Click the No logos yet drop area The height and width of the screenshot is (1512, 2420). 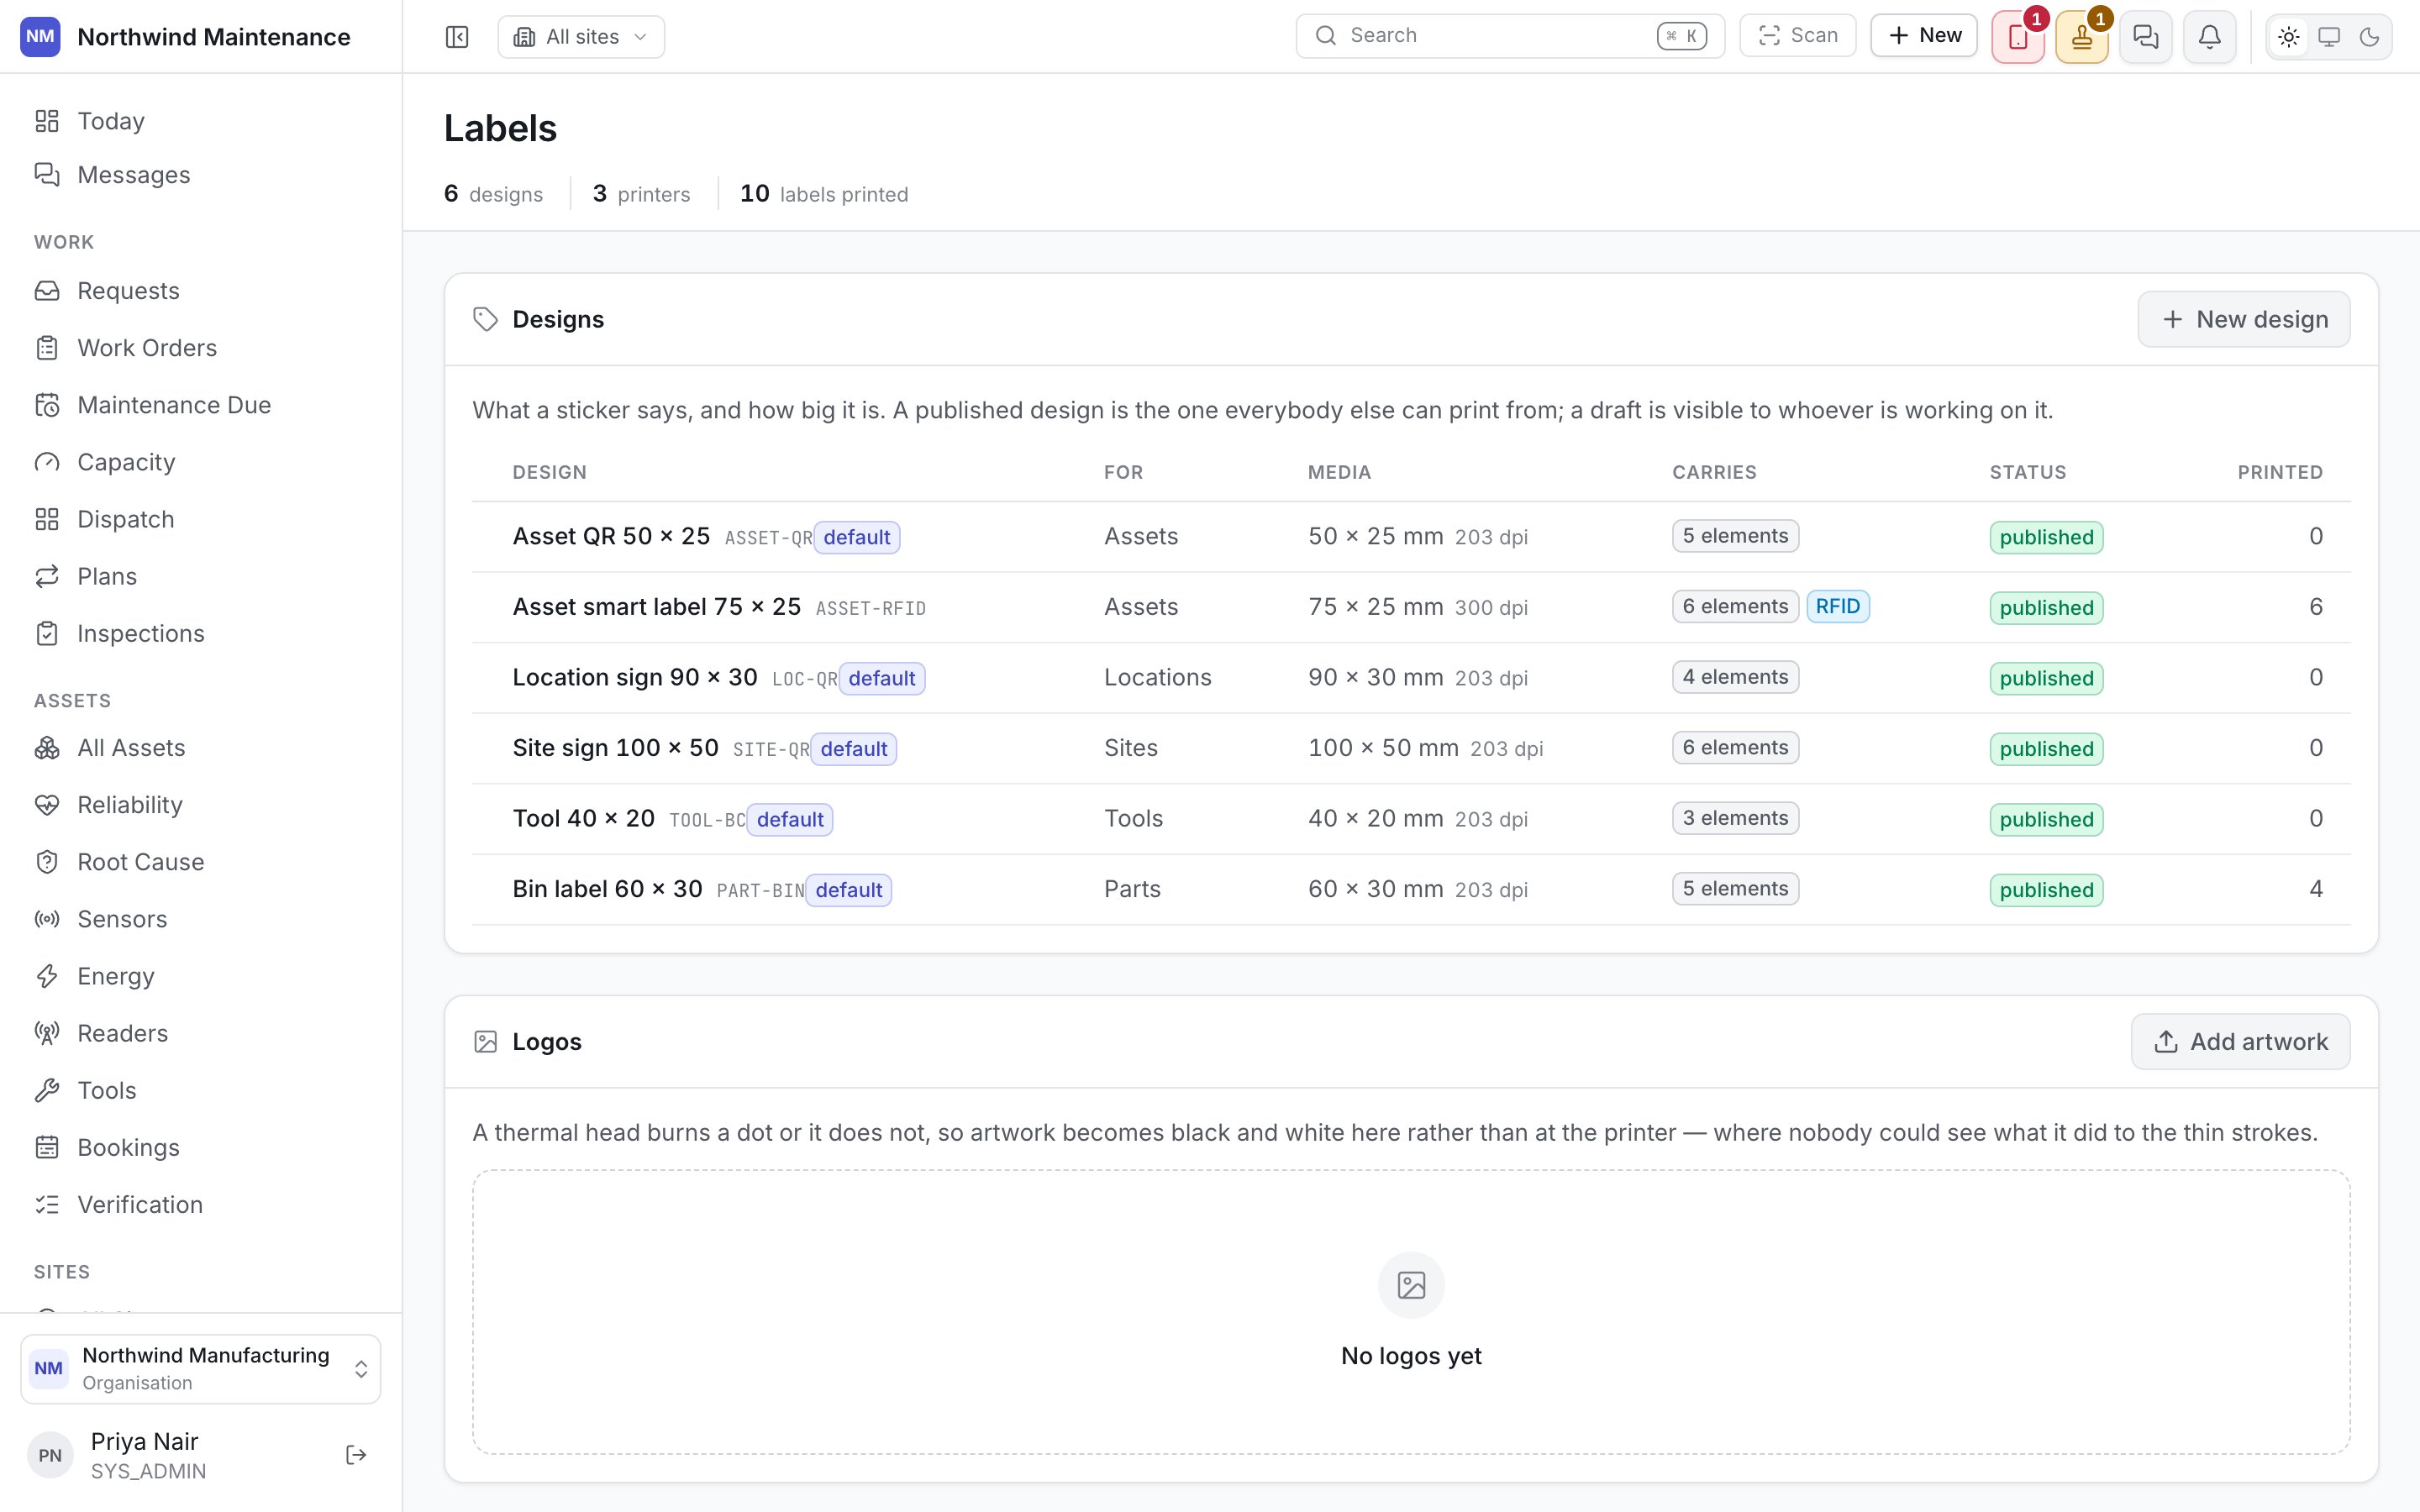click(1411, 1312)
